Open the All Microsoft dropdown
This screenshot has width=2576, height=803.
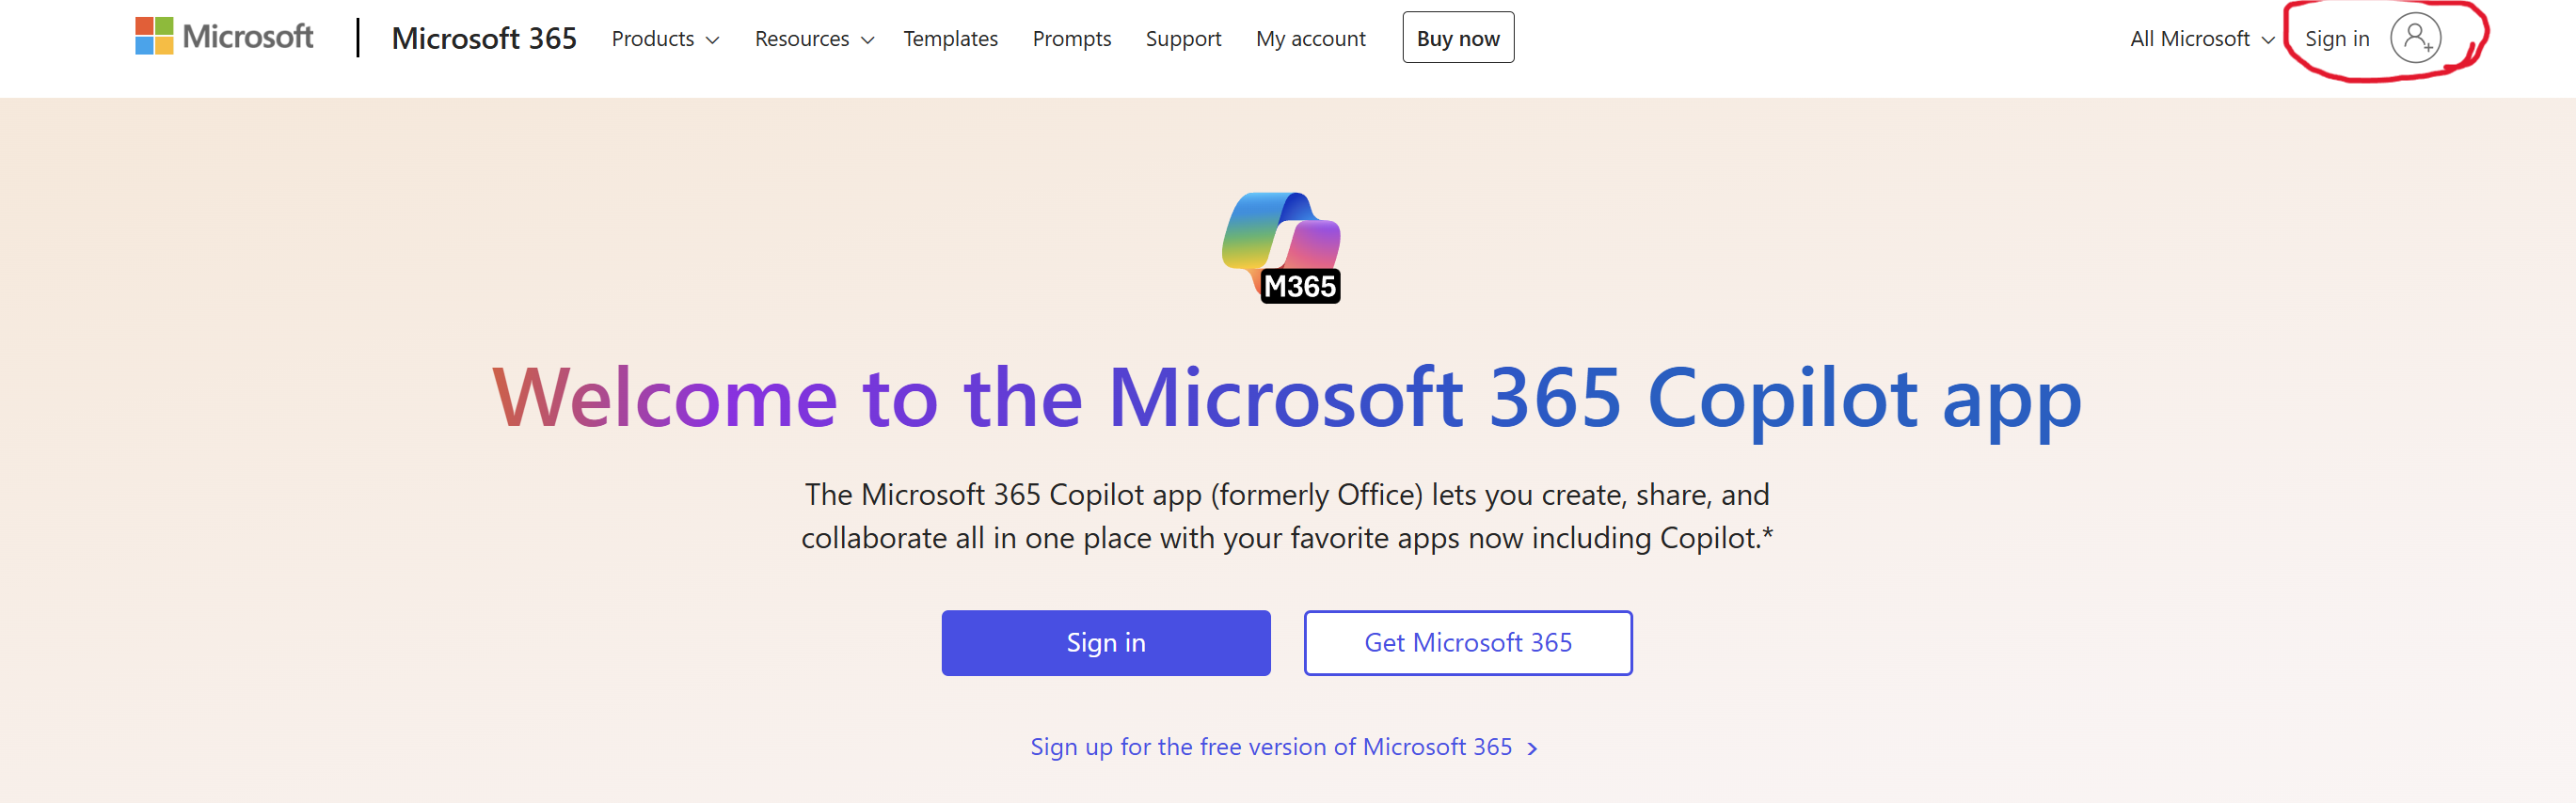point(2202,39)
